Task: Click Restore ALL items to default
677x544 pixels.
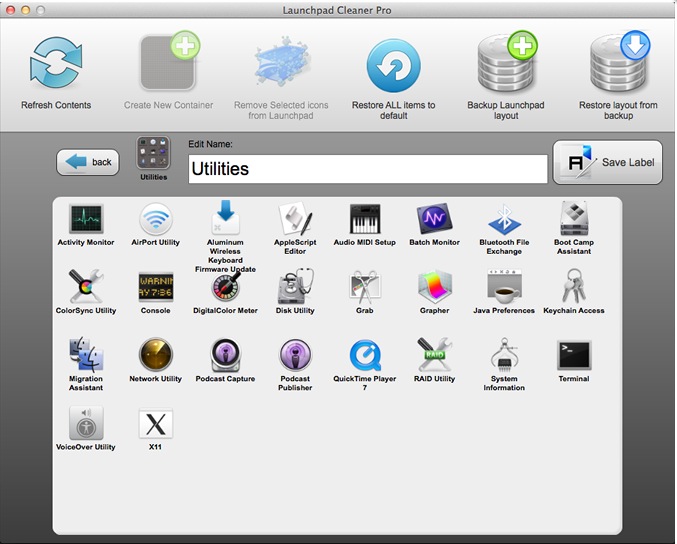Action: pyautogui.click(x=393, y=66)
